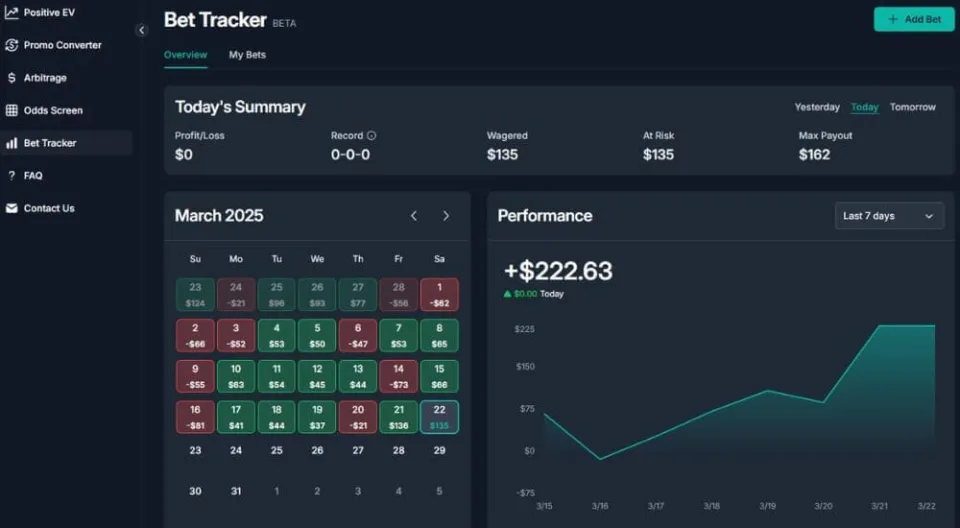The width and height of the screenshot is (960, 528).
Task: Select the Overview tab
Action: click(x=186, y=55)
